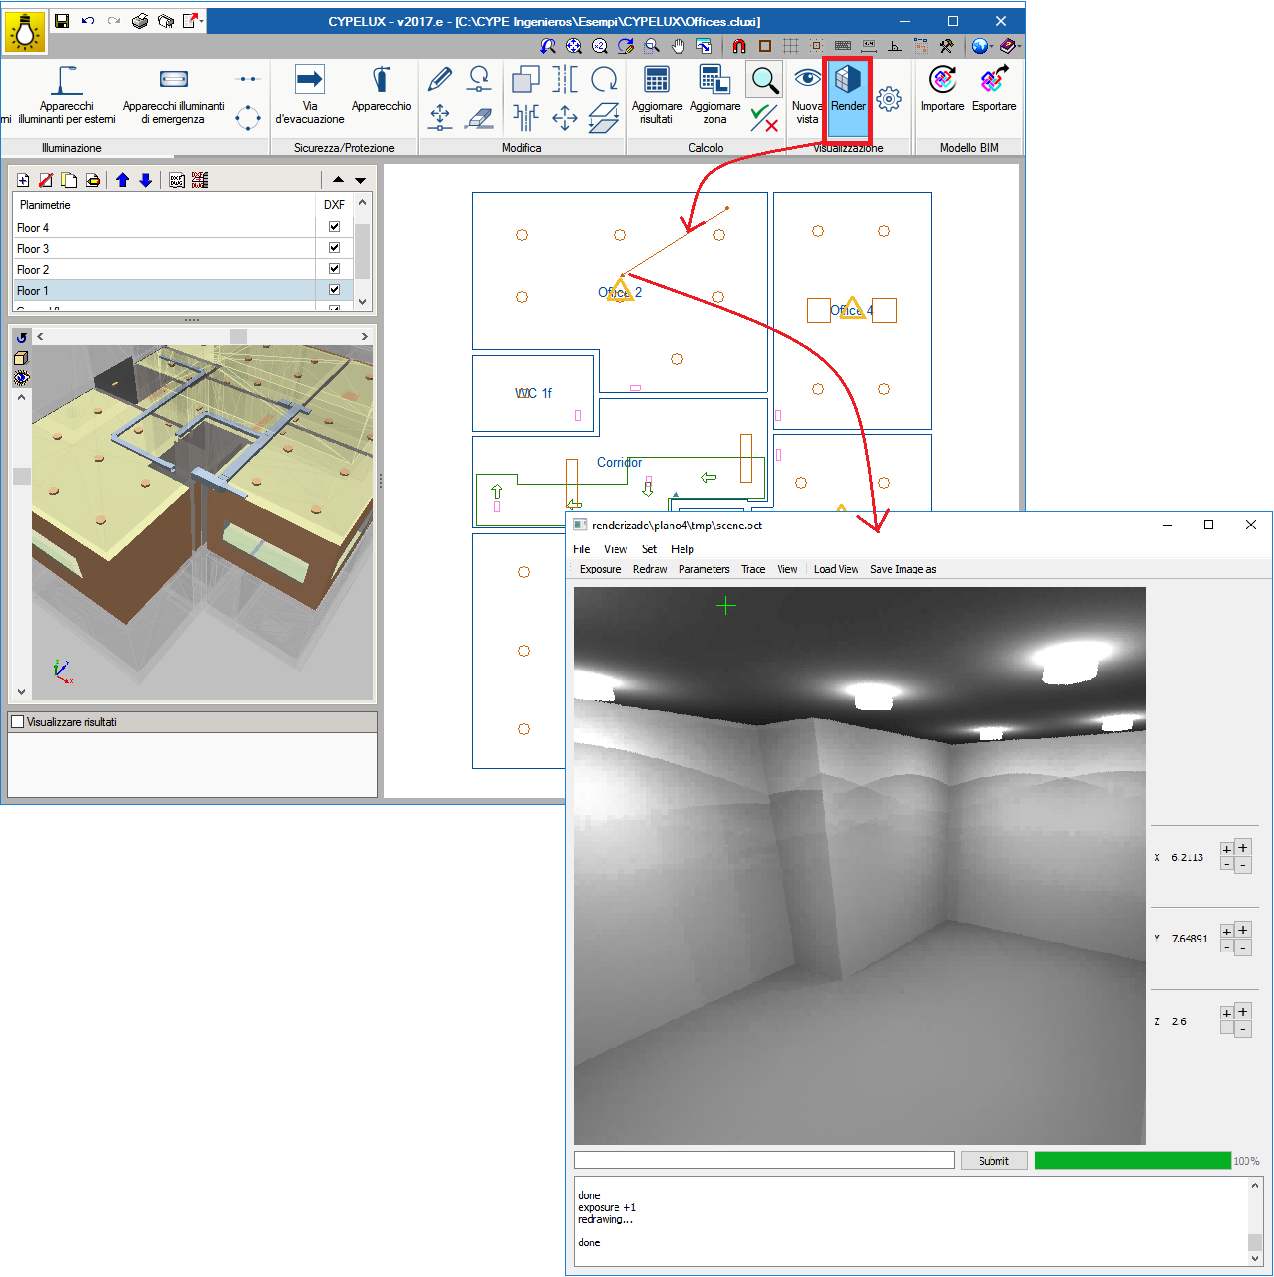
Task: Click the eye icon in 3D view panel
Action: 21,378
